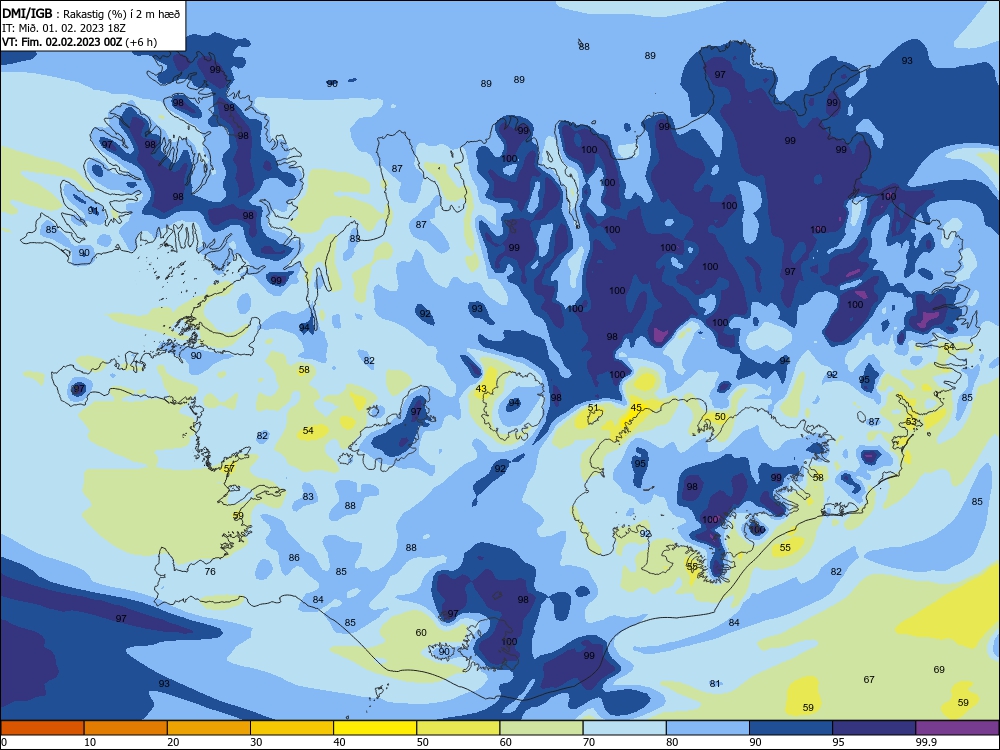Click the very light blue 70–80 legend swatch
1000x750 pixels.
pos(624,728)
